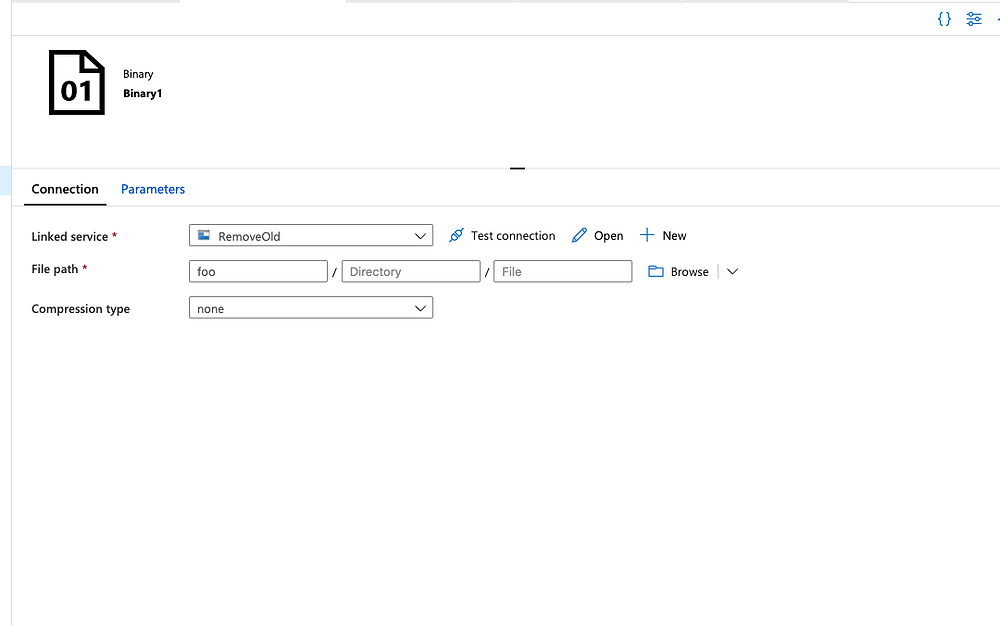
Task: Switch to the Parameters tab
Action: coord(153,189)
